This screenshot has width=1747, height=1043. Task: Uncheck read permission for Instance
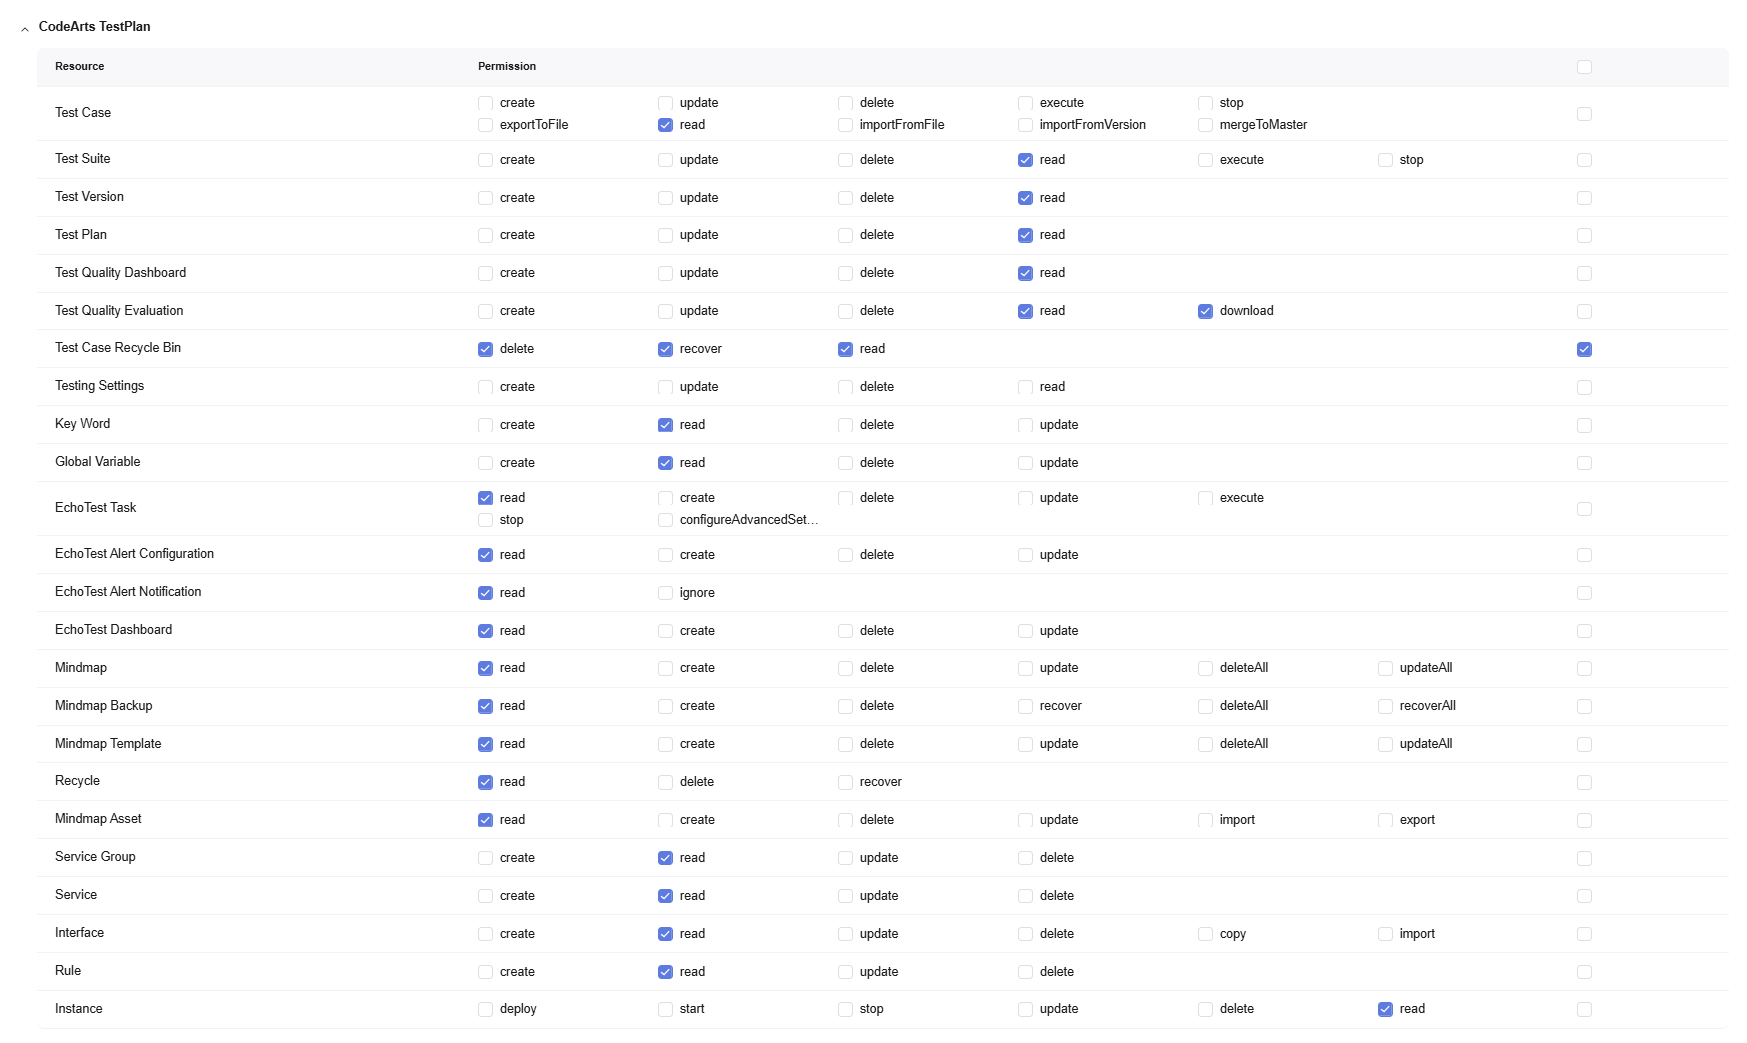coord(1385,1009)
